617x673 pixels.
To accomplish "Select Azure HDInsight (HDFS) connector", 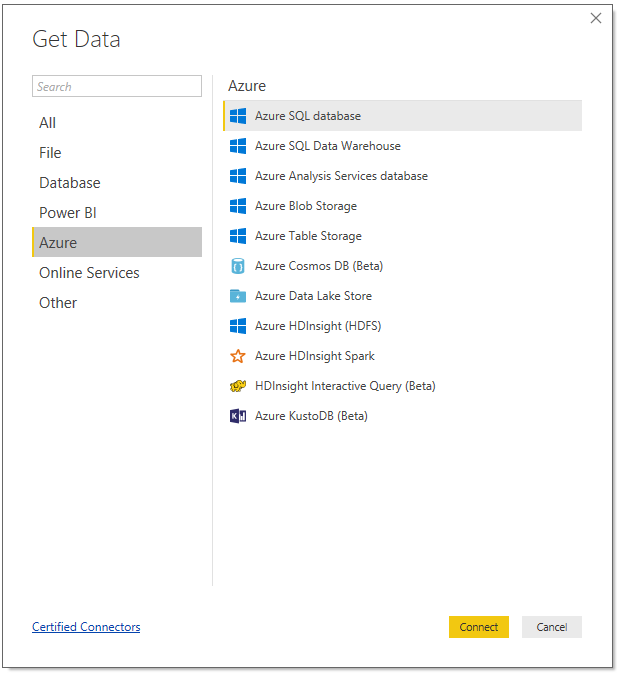I will tap(402, 326).
